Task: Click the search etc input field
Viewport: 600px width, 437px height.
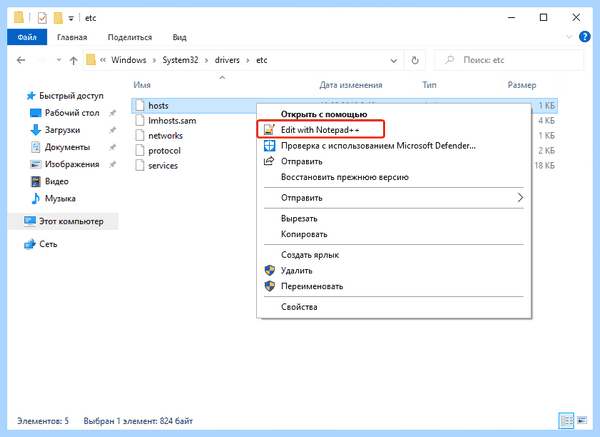Action: click(x=509, y=60)
